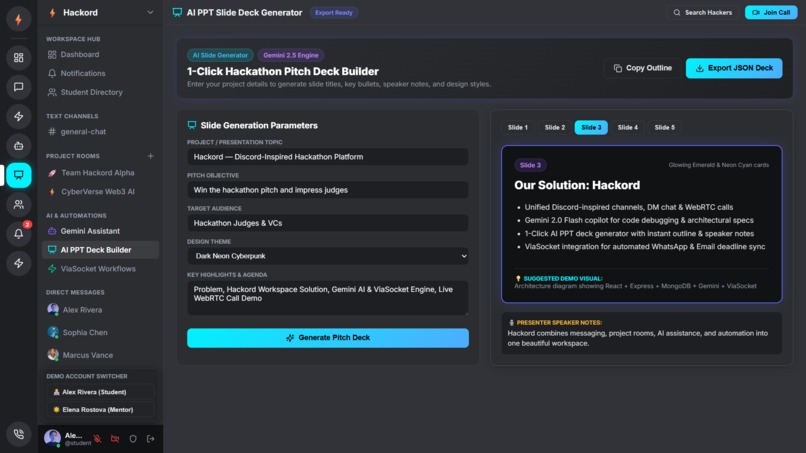Viewport: 806px width, 453px height.
Task: Click the Gemini 2.5 Engine tag
Action: pos(290,55)
